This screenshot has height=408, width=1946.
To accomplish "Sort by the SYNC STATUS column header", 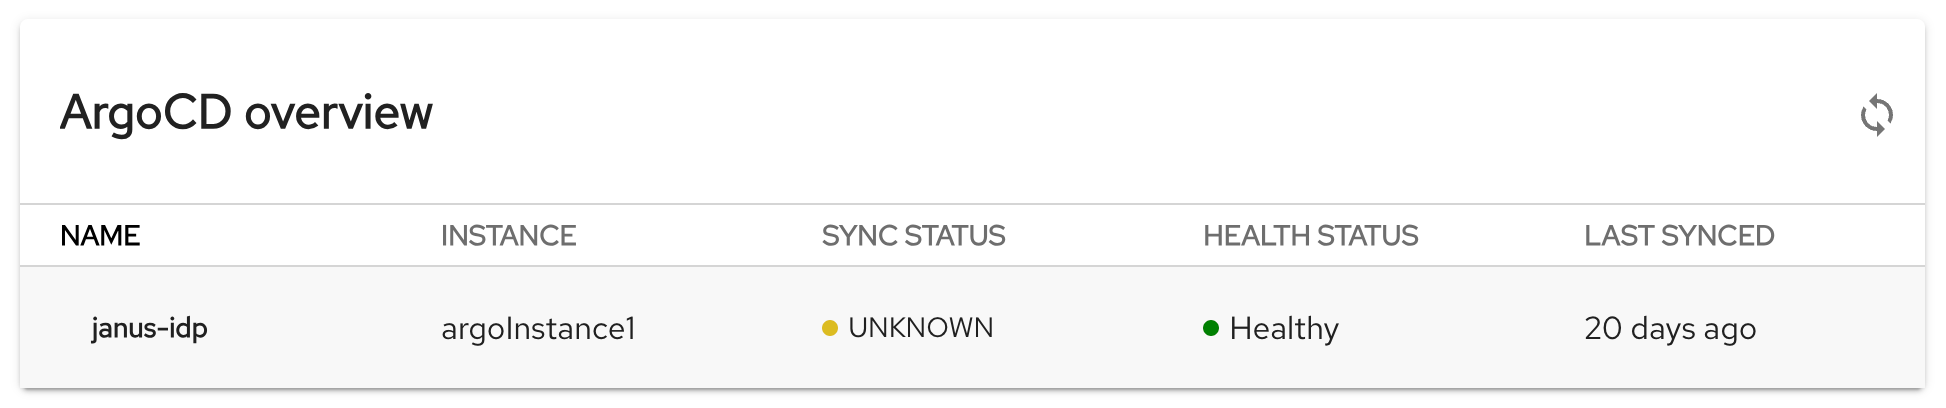I will 913,236.
